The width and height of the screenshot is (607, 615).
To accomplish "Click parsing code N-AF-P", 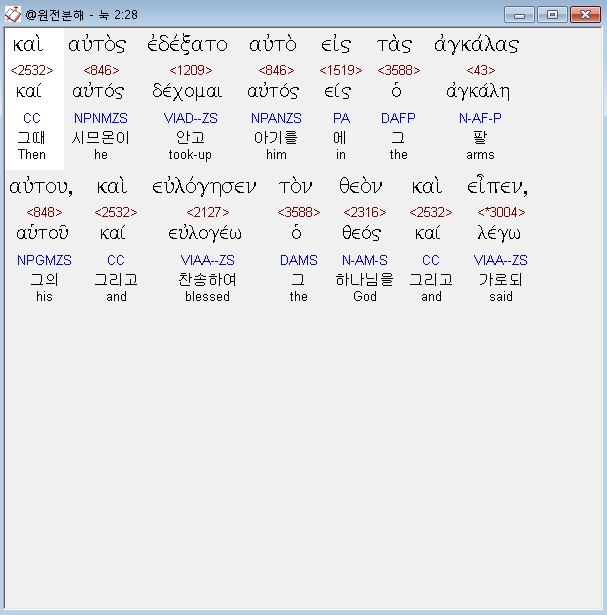I will (480, 118).
